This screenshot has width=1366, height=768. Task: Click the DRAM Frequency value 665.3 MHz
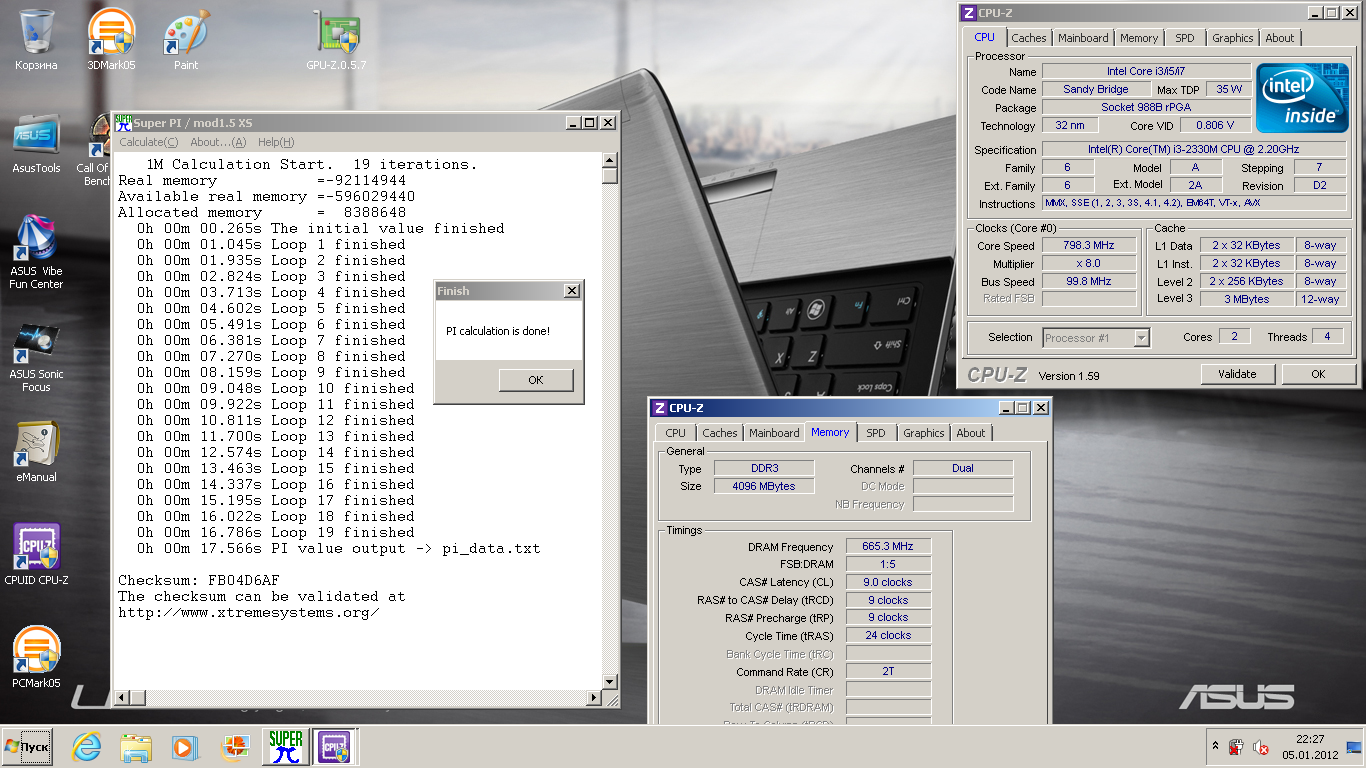pos(888,546)
